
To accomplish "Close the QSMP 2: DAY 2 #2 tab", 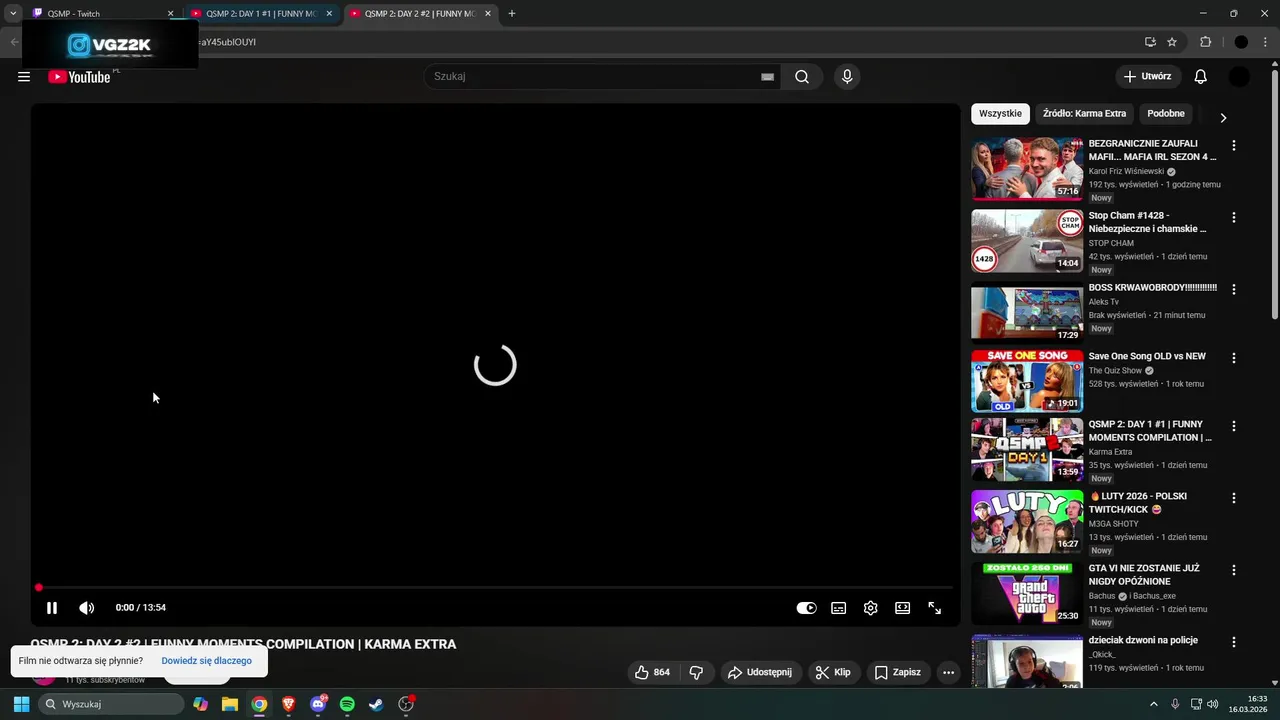I will [488, 14].
